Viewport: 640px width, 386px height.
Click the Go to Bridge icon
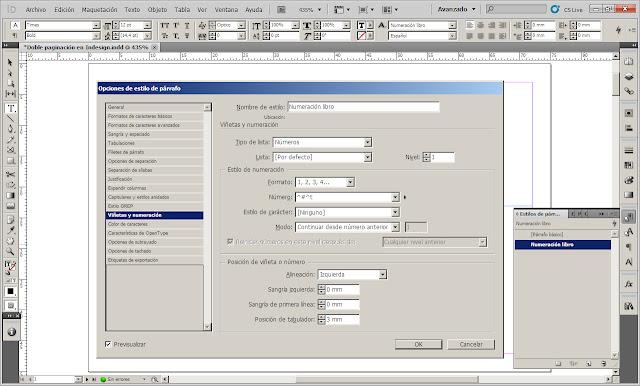(281, 9)
